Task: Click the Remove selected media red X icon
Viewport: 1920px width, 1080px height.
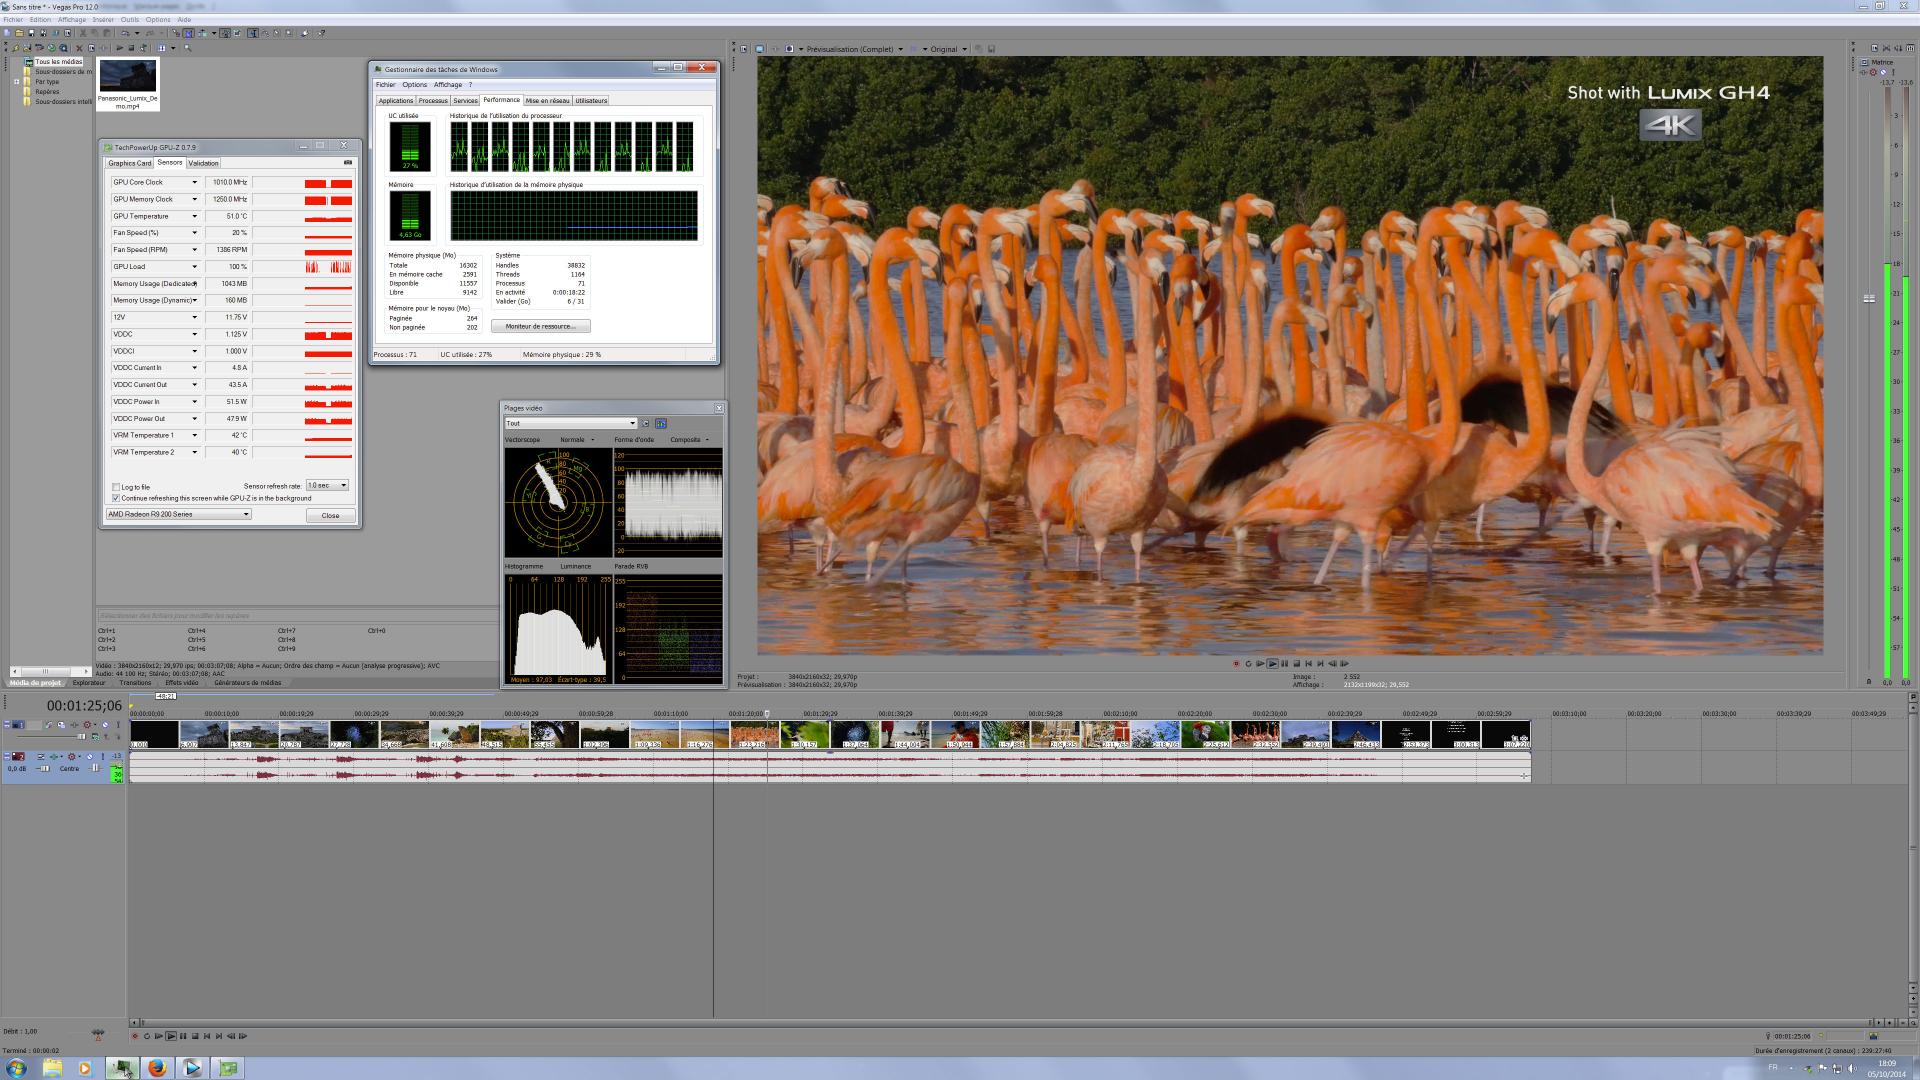Action: [x=79, y=48]
